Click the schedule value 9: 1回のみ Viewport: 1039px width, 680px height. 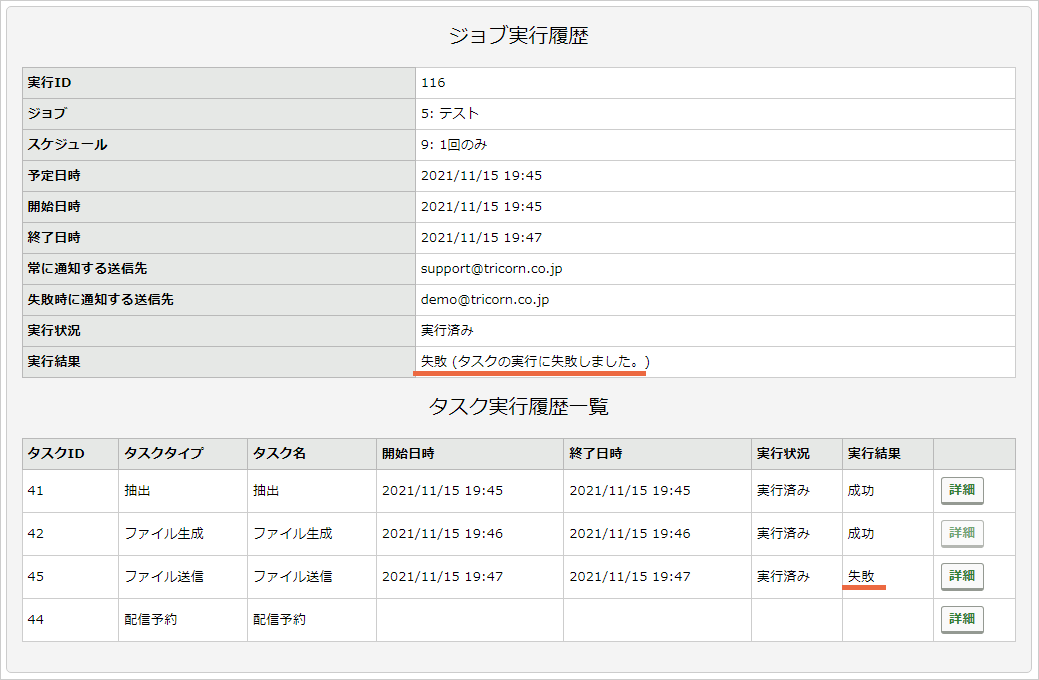click(x=454, y=144)
